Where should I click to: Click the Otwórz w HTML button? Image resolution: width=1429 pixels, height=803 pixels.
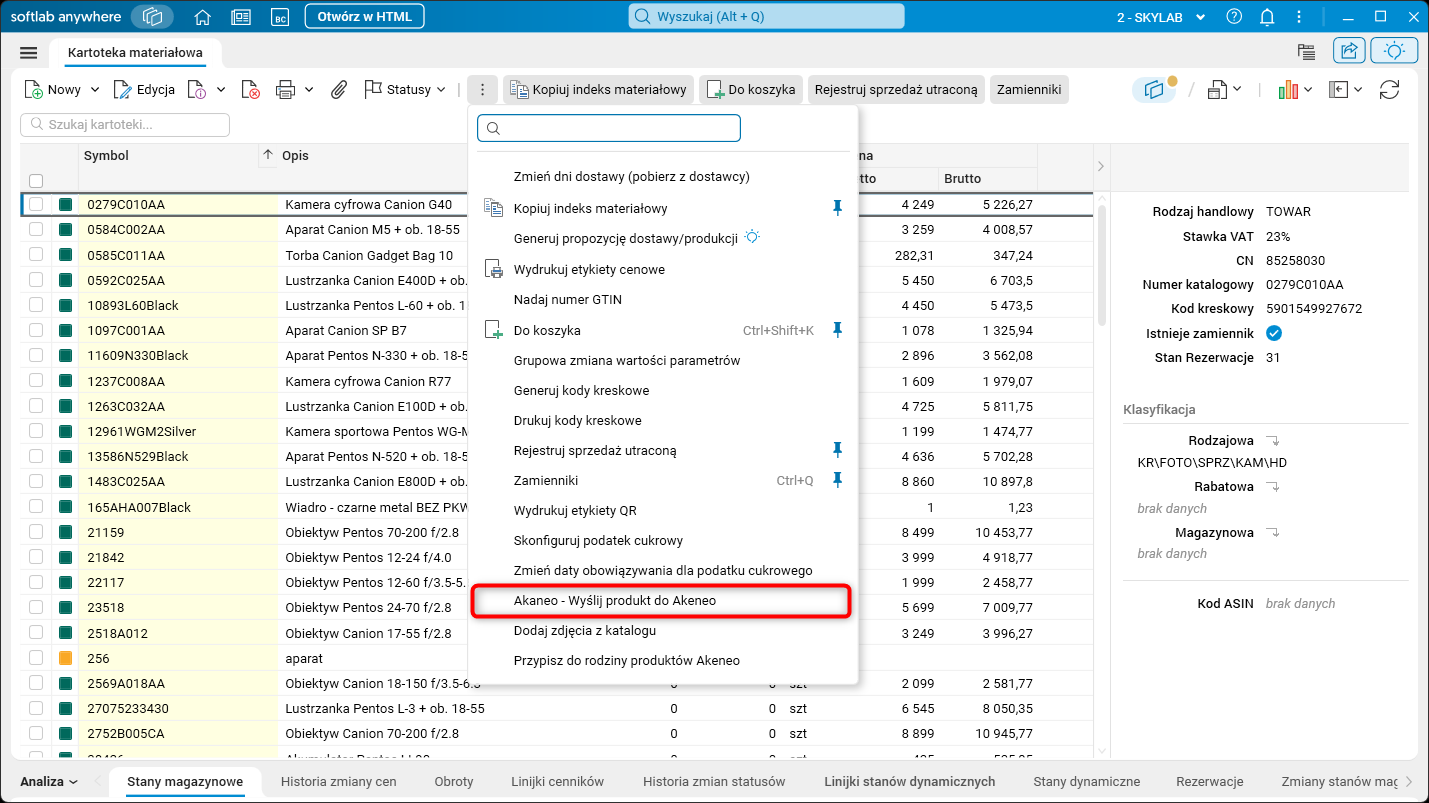364,17
